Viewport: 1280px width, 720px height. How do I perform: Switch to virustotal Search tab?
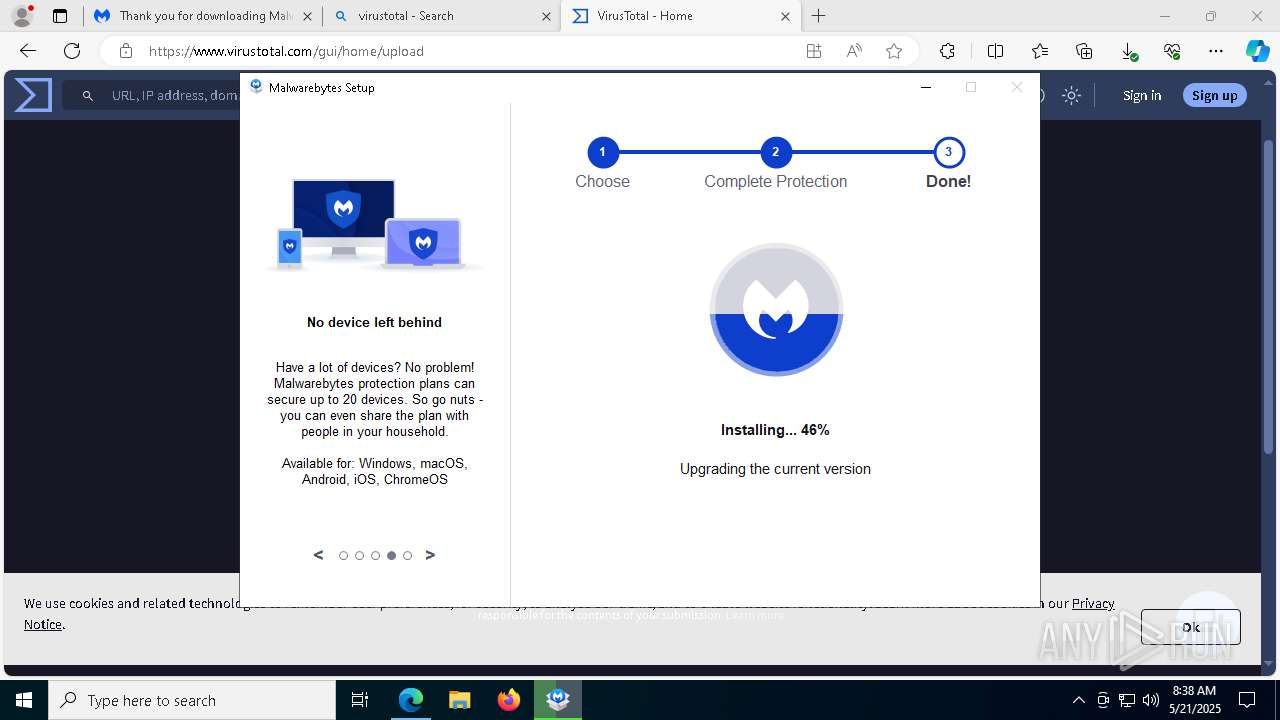click(441, 16)
